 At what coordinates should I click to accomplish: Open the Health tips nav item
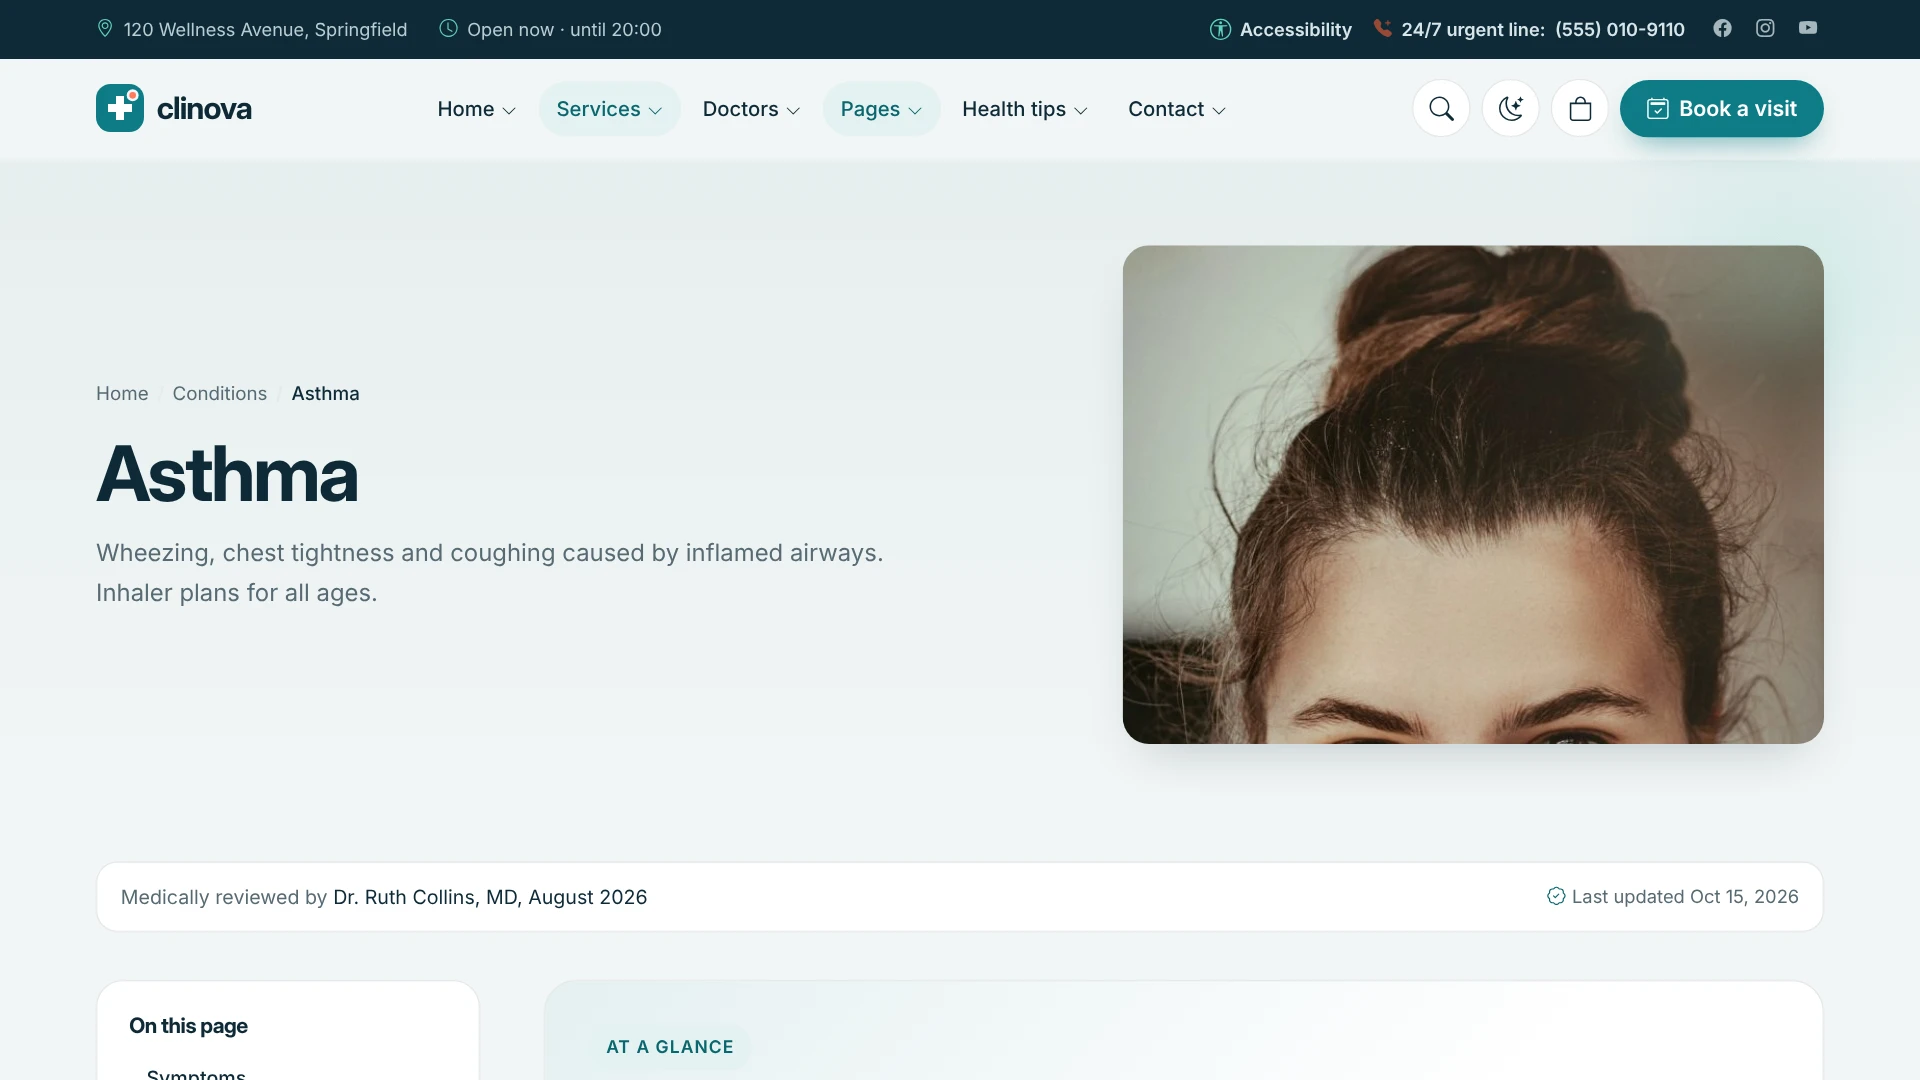(1025, 108)
